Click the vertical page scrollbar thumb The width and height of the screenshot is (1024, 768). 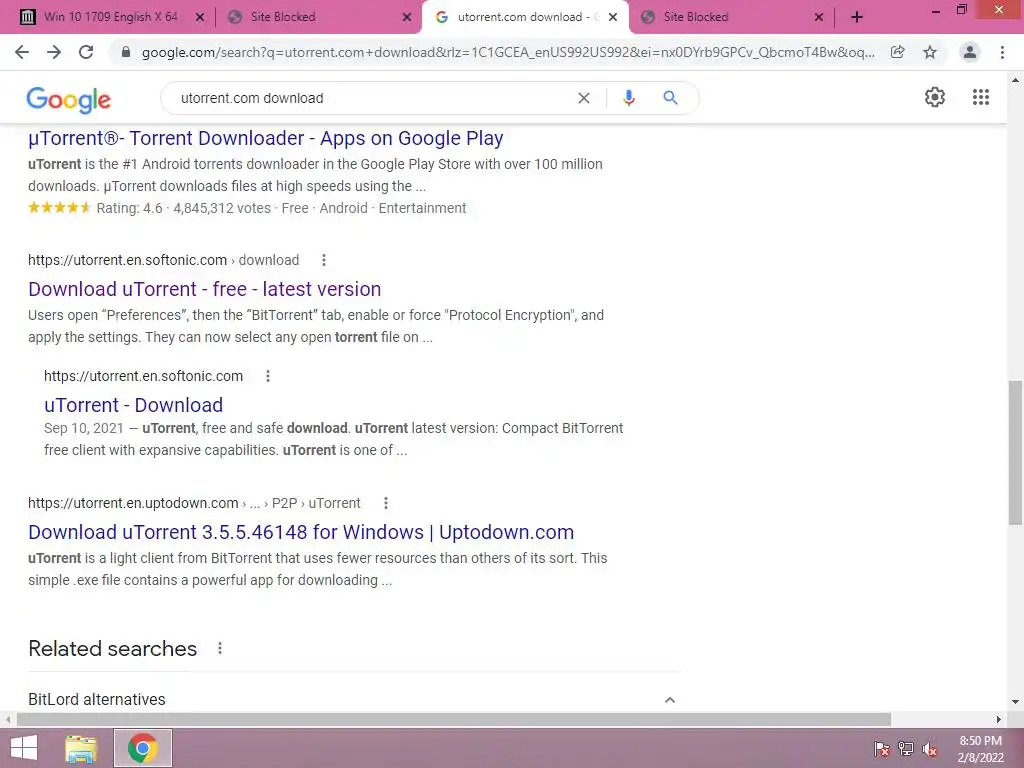(x=1015, y=453)
